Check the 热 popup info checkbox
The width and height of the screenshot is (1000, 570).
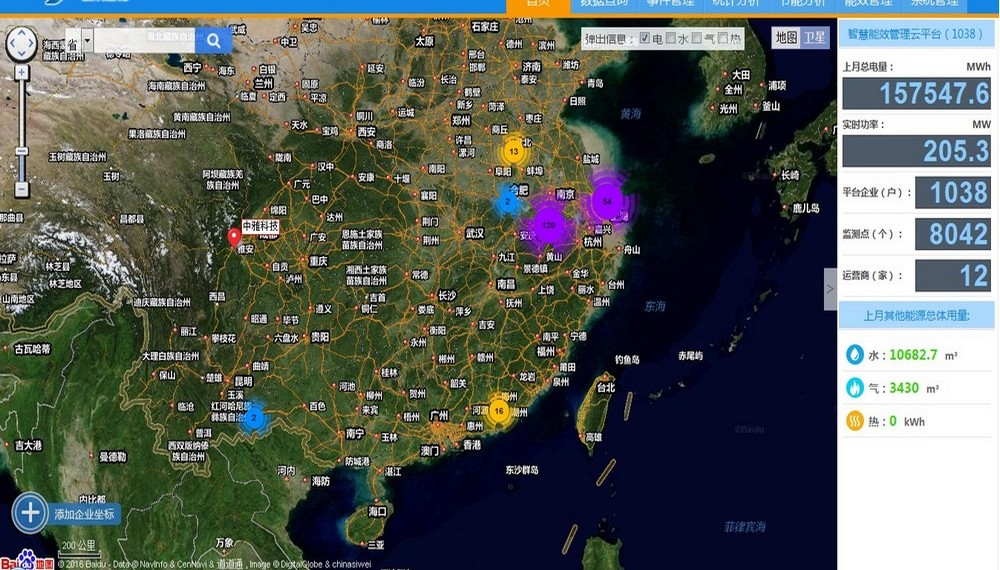pyautogui.click(x=723, y=39)
